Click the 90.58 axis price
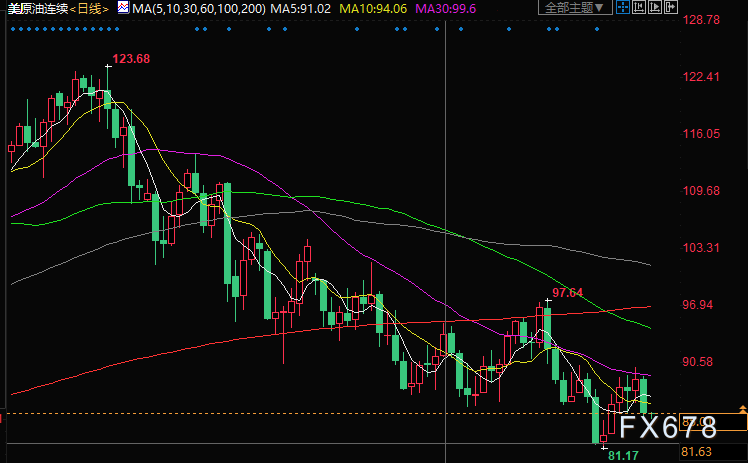This screenshot has height=463, width=748. [x=698, y=361]
